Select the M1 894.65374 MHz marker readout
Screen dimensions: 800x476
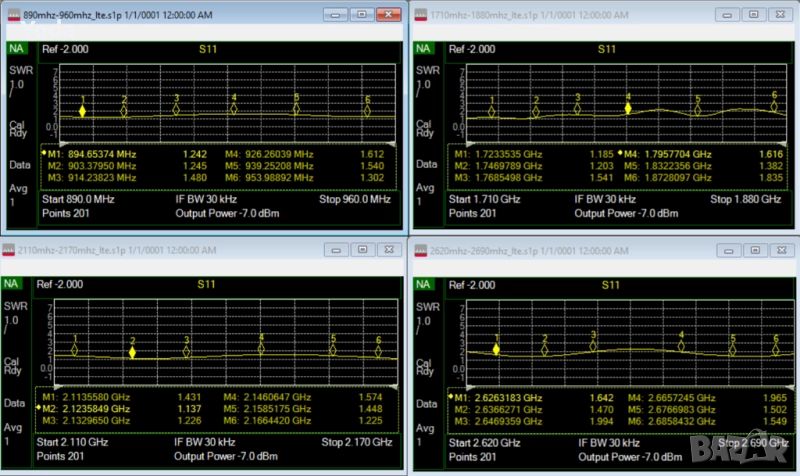click(x=92, y=154)
